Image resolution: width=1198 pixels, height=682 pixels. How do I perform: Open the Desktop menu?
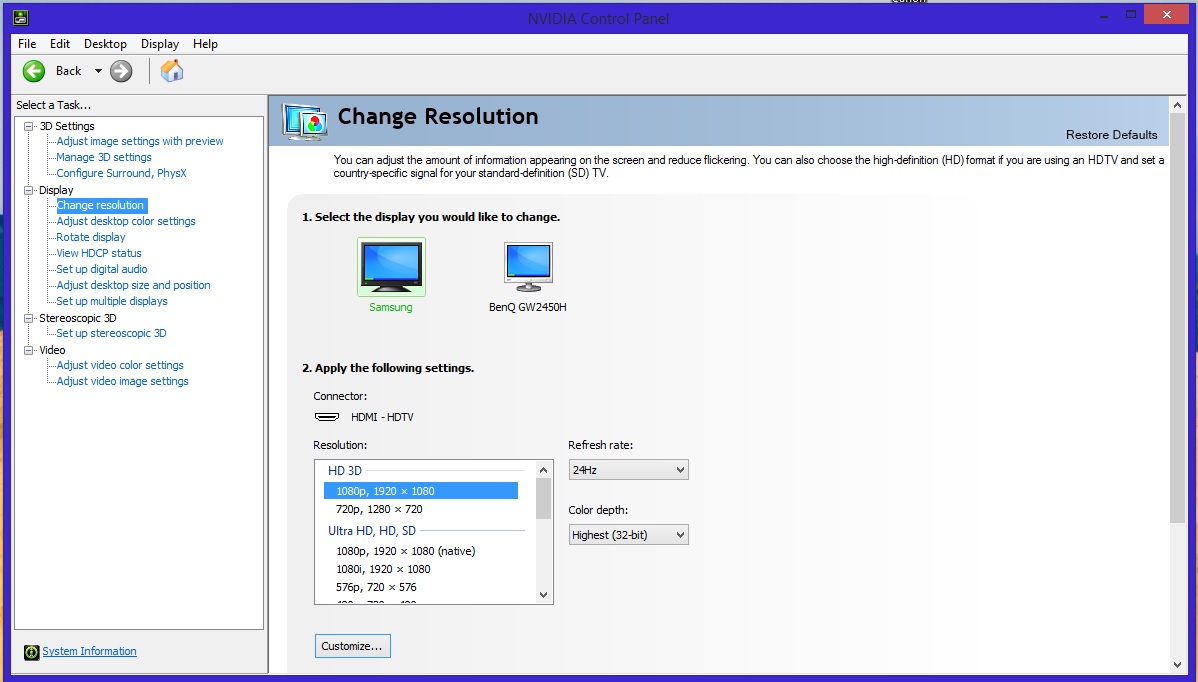(x=105, y=44)
